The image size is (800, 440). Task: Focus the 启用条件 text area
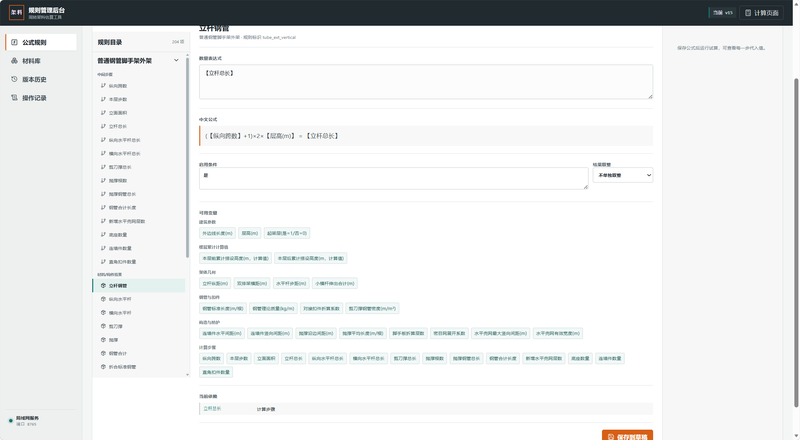click(393, 179)
